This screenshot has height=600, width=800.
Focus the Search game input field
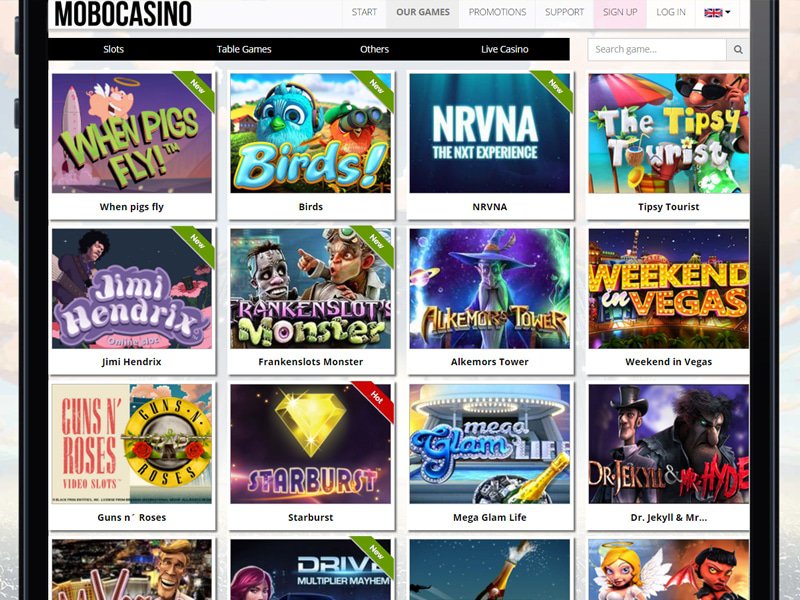point(657,49)
